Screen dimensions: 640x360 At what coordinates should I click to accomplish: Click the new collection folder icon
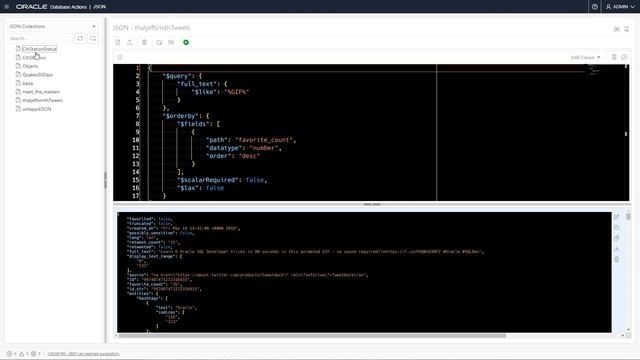[x=93, y=38]
